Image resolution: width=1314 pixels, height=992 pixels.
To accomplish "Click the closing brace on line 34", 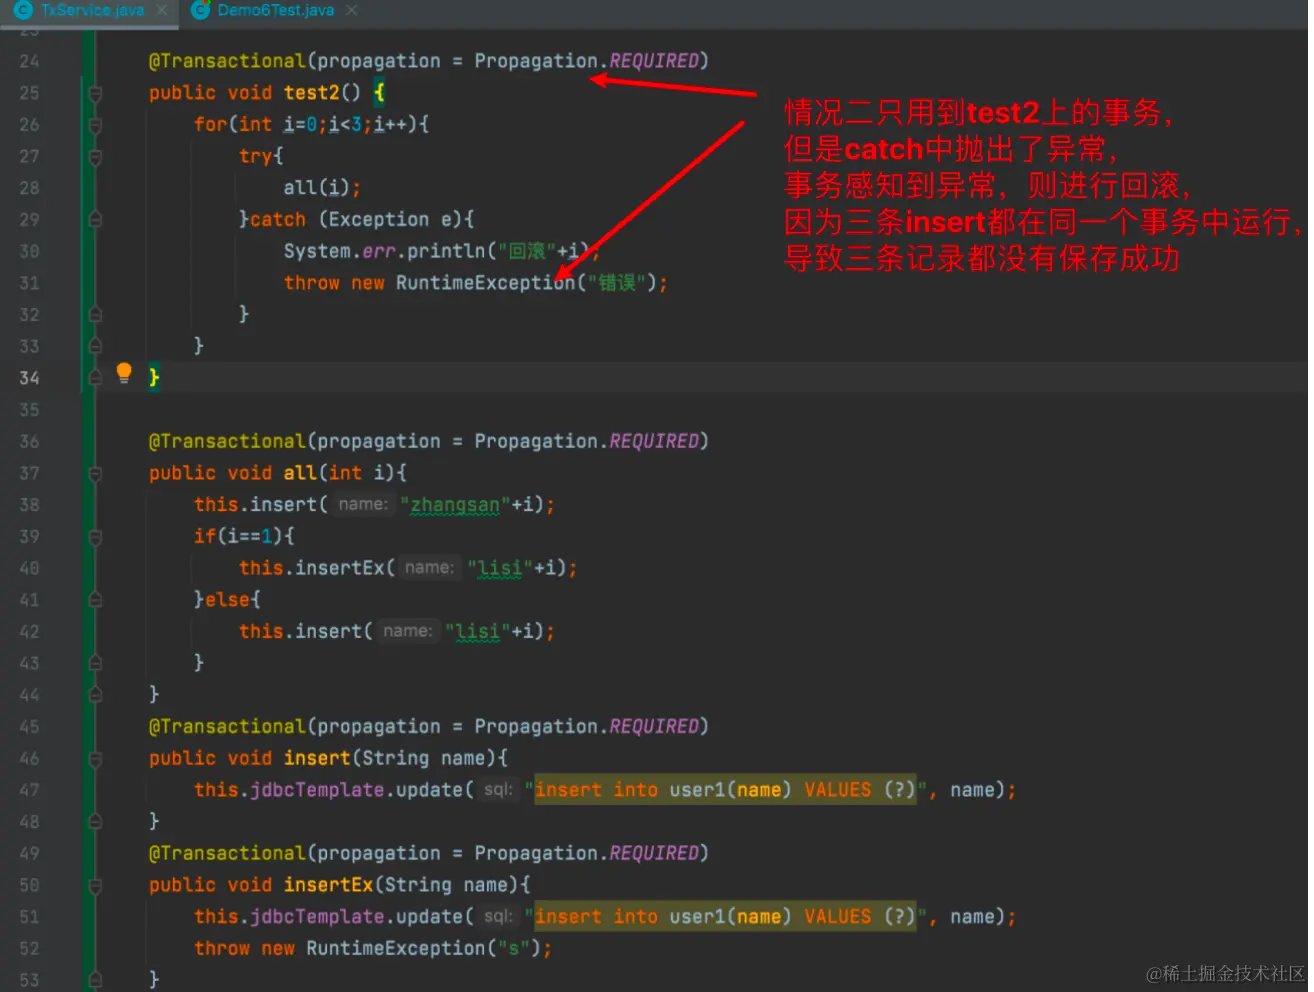I will [154, 378].
